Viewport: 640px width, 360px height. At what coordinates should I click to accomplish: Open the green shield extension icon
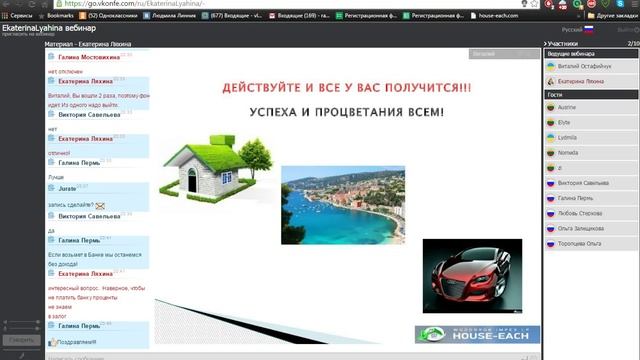pos(606,4)
